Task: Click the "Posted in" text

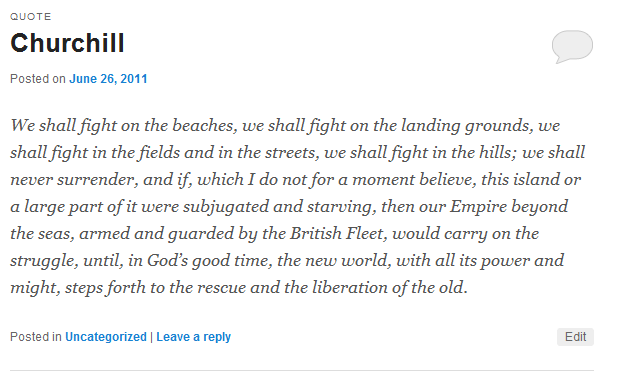Action: pos(36,337)
